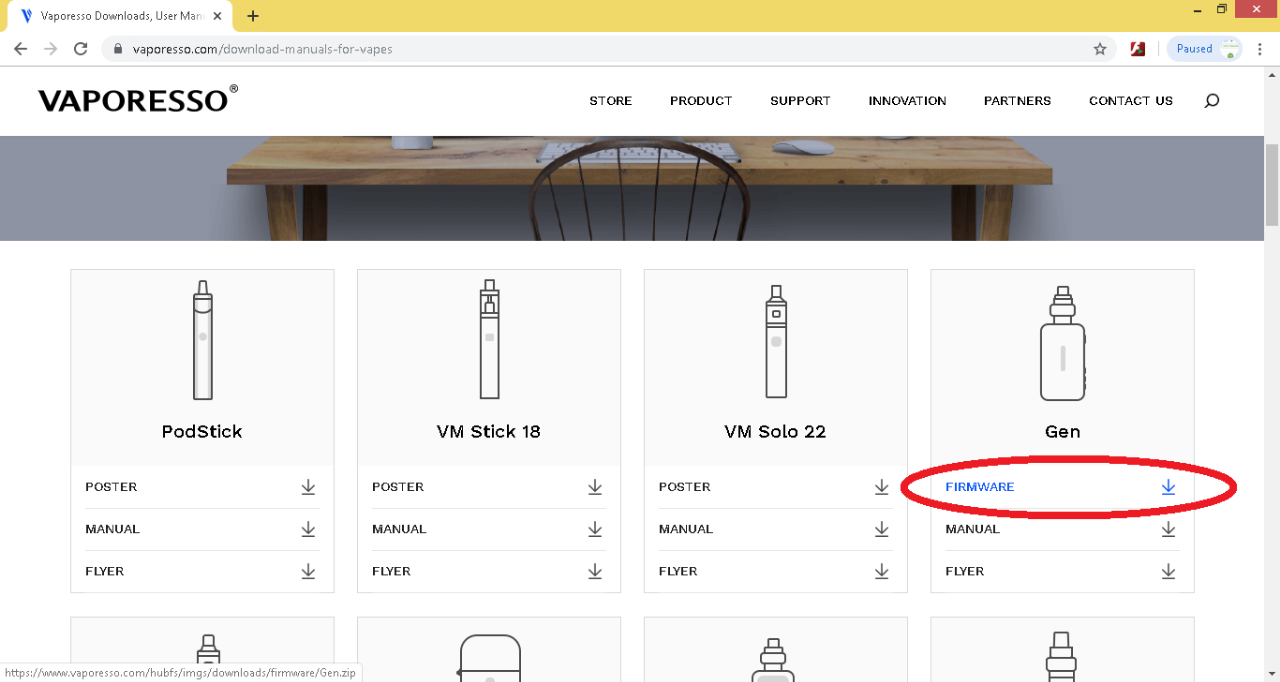Screen dimensions: 1280x682
Task: Click the Gen FIRMWARE download icon
Action: click(1168, 487)
